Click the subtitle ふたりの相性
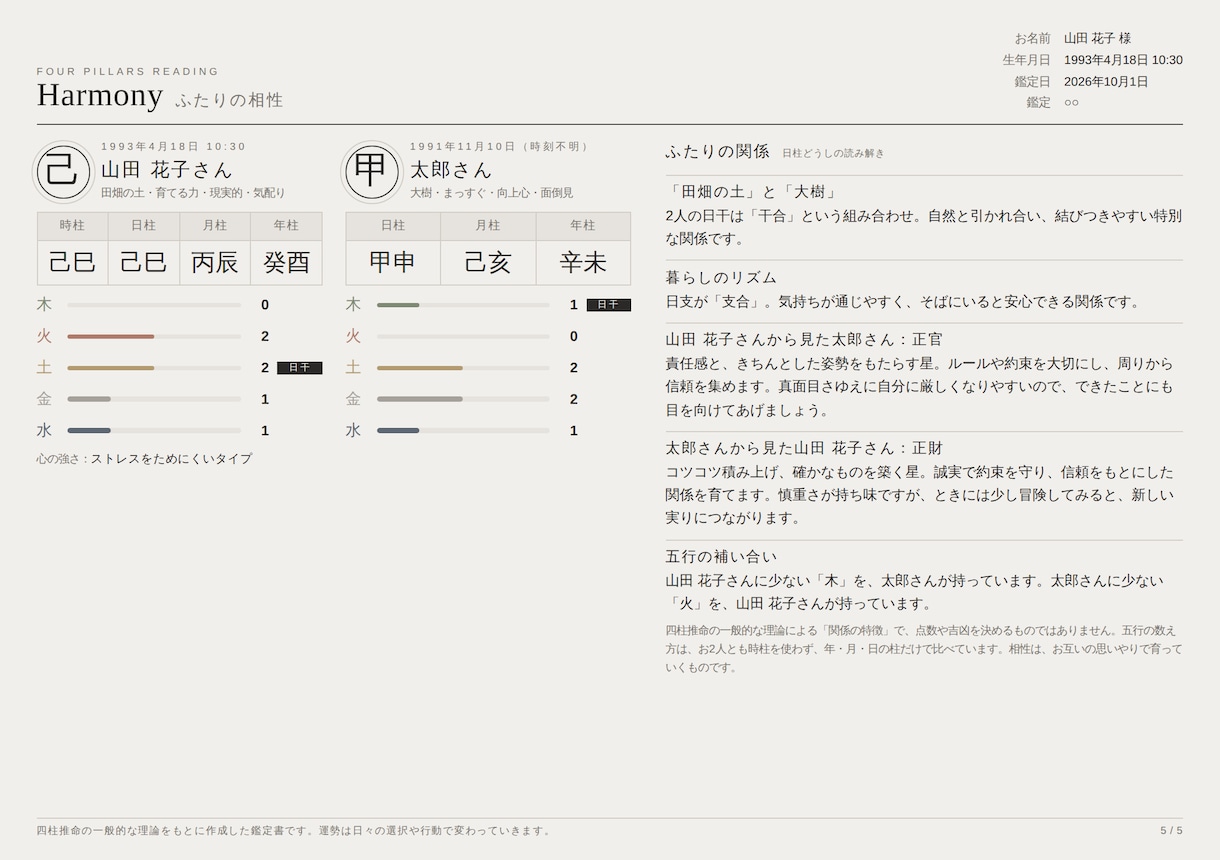Image resolution: width=1220 pixels, height=860 pixels. pyautogui.click(x=229, y=100)
